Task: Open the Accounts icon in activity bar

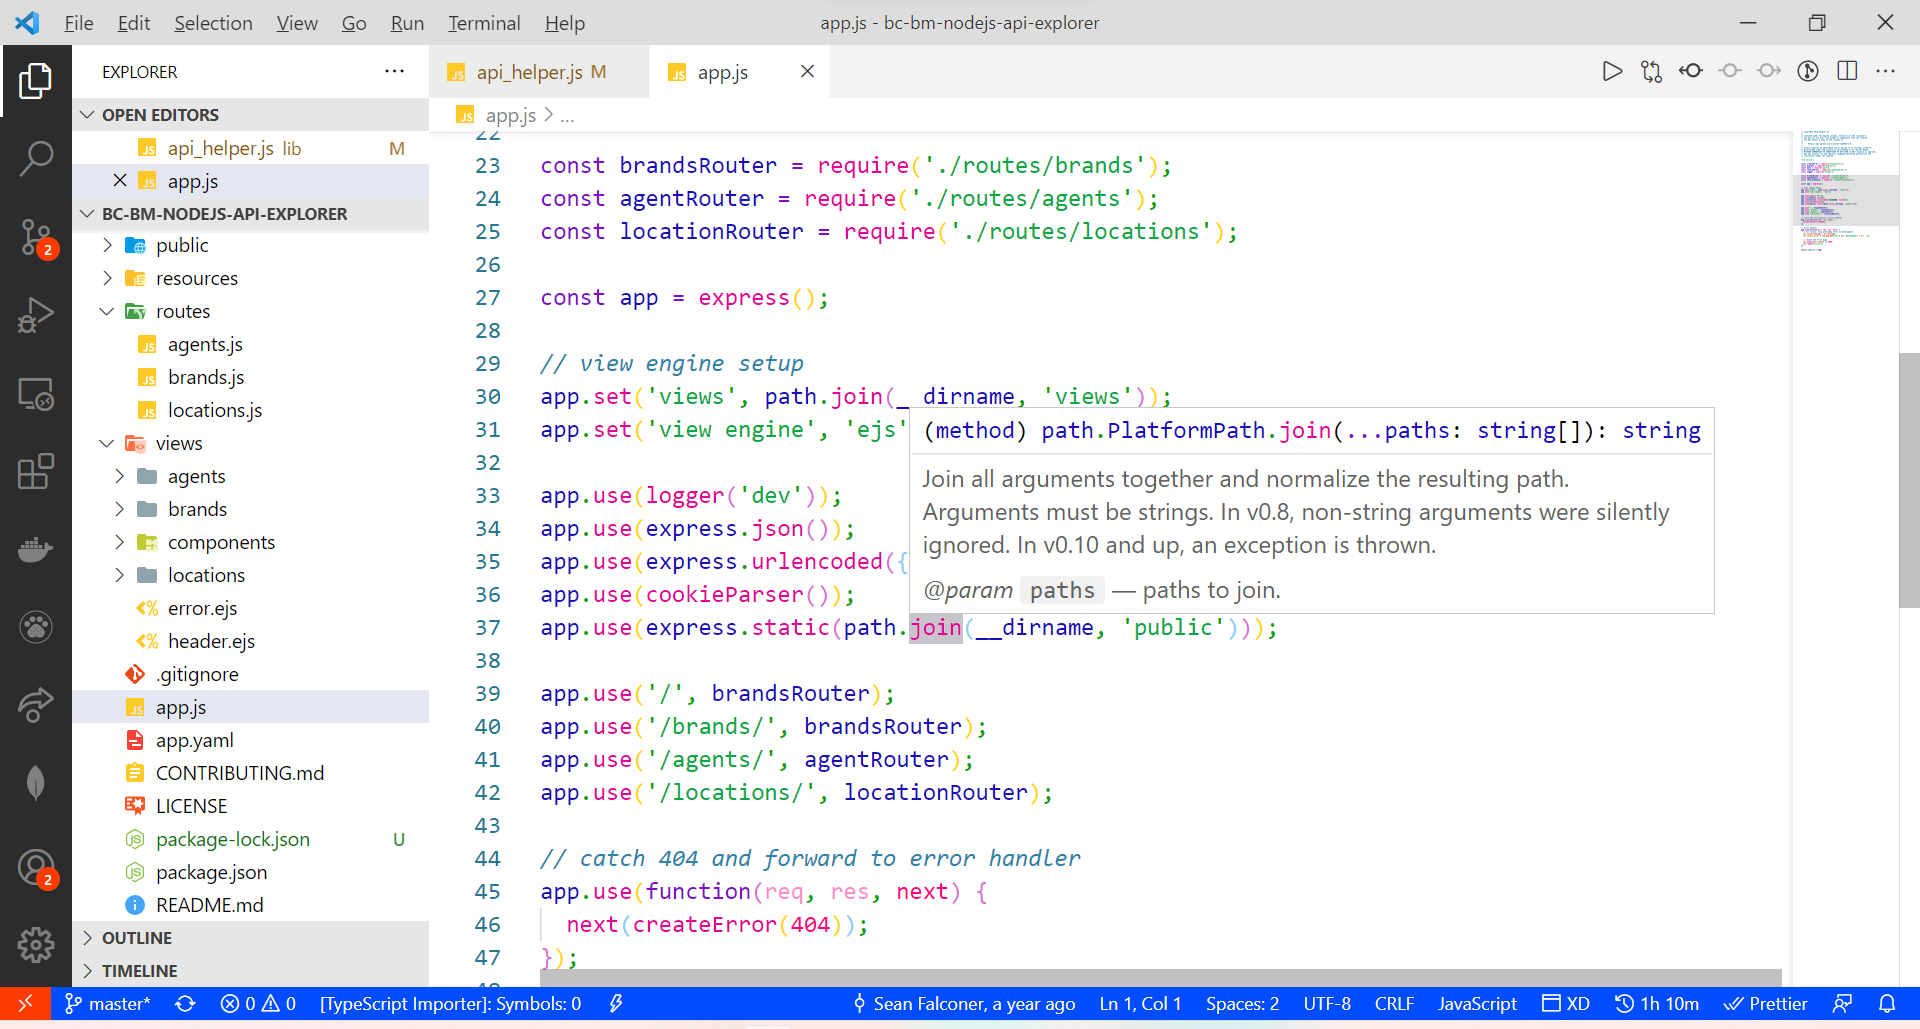Action: (37, 867)
